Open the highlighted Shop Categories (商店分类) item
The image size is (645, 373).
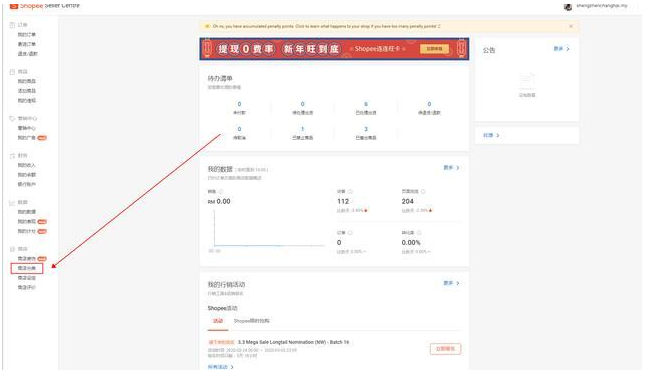pos(27,268)
